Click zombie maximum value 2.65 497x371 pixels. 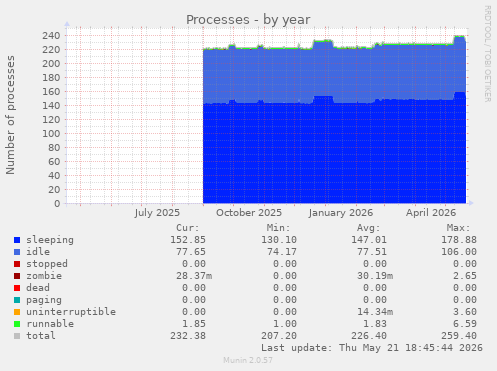pos(465,276)
